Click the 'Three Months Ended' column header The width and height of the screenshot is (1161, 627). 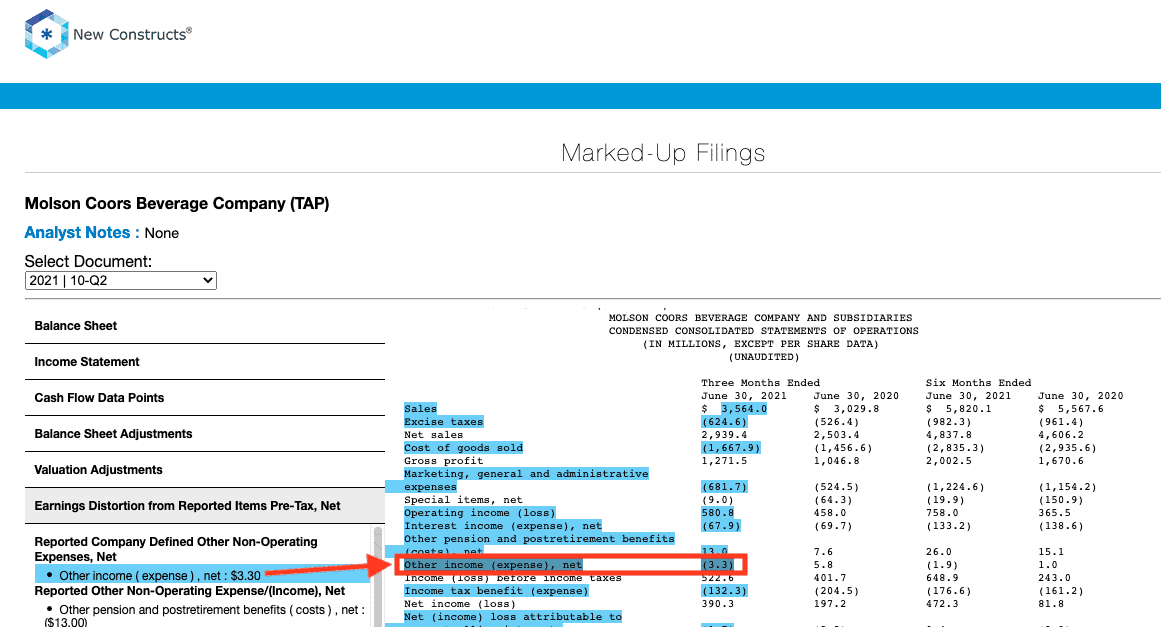(x=760, y=383)
